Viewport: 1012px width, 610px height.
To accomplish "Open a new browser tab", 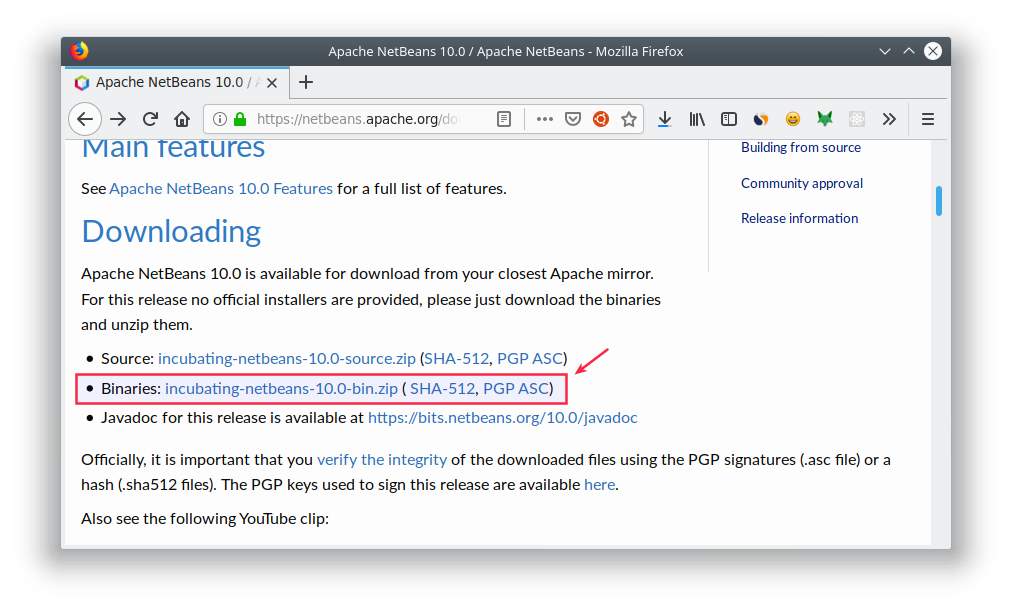I will pos(306,82).
